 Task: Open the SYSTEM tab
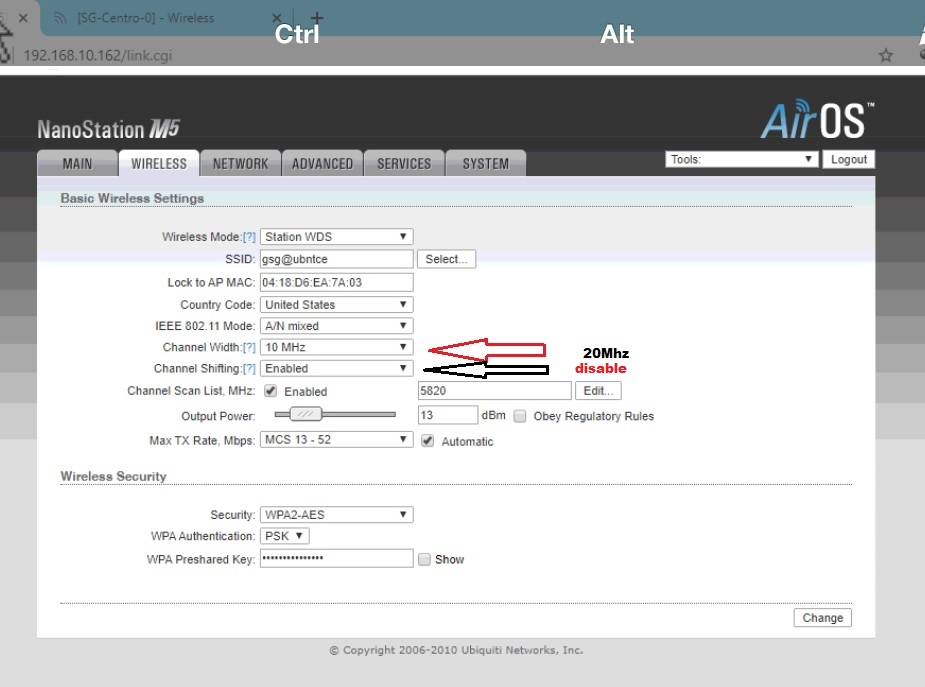tap(486, 163)
